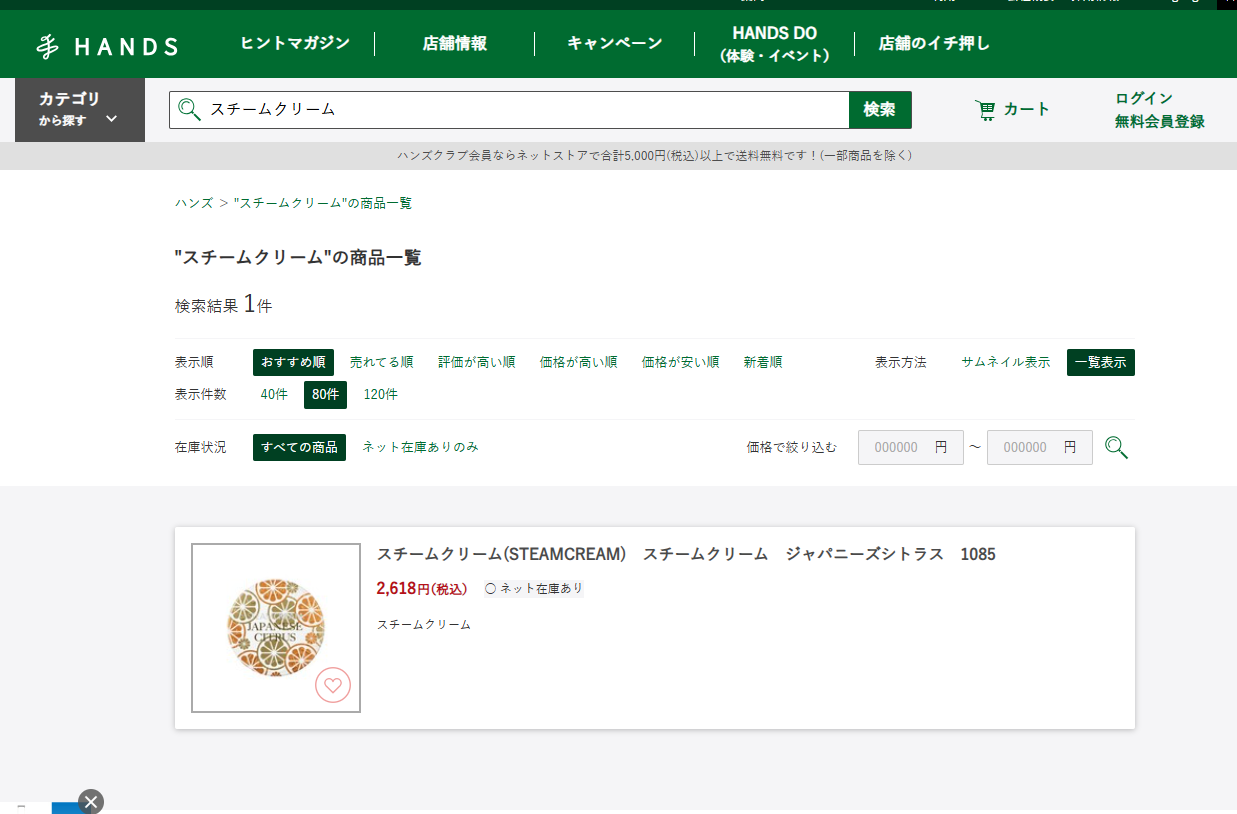Sort by 新着順
Image resolution: width=1237 pixels, height=814 pixels.
[x=763, y=362]
